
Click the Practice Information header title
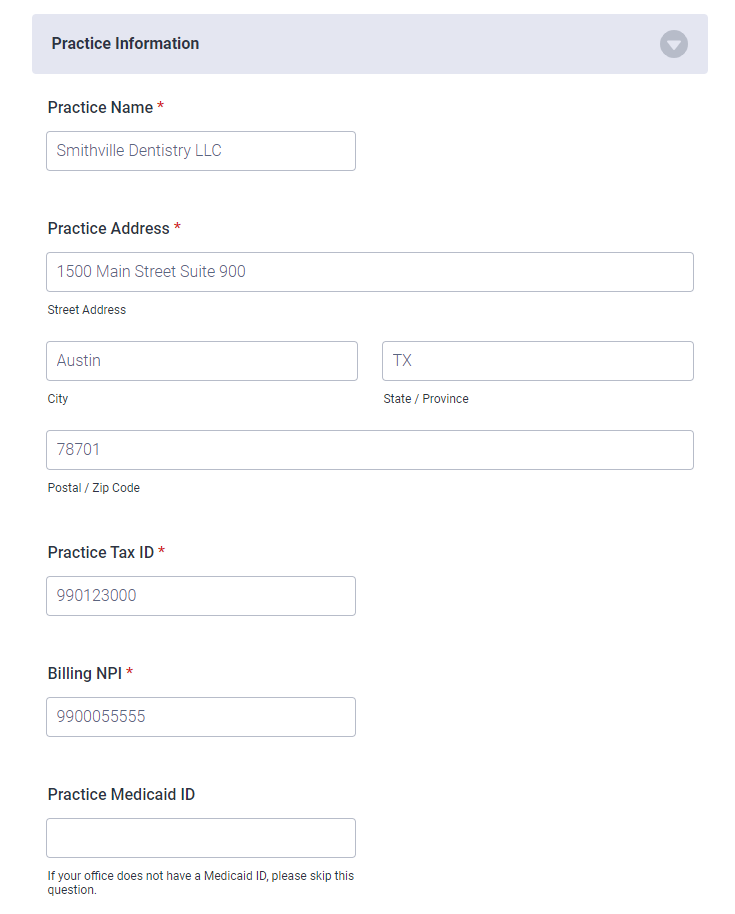pyautogui.click(x=125, y=44)
